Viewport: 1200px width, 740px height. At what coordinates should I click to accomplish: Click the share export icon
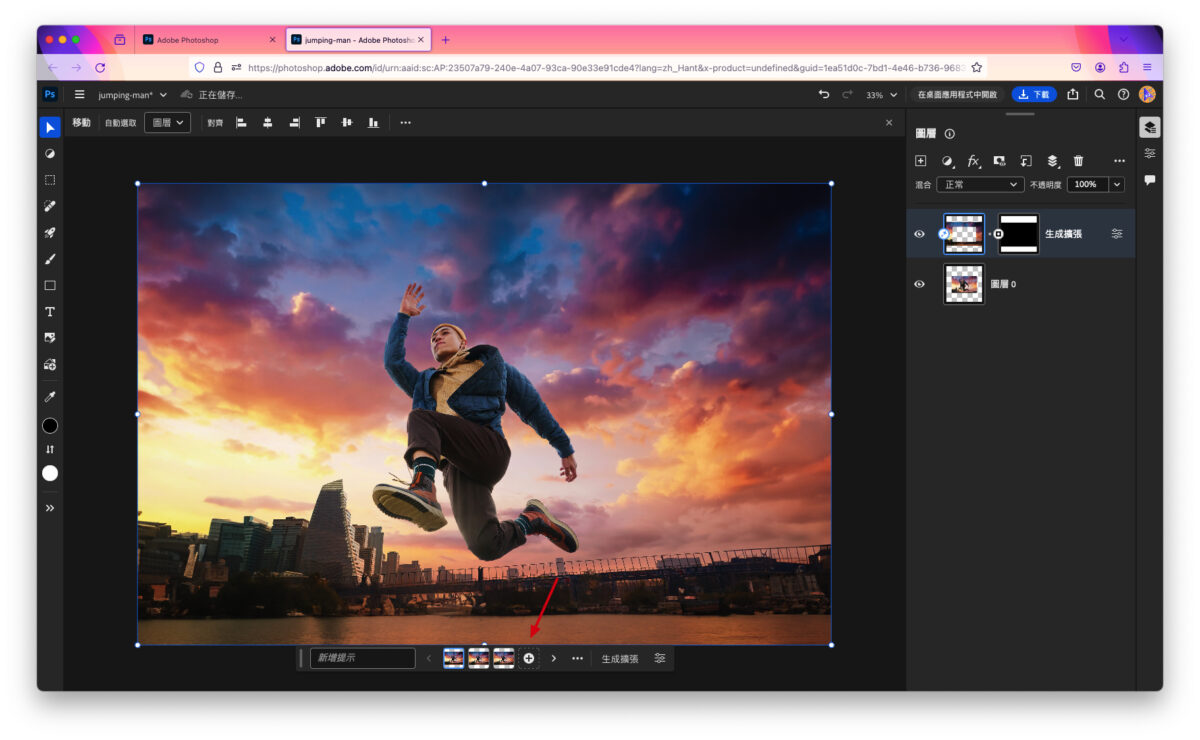pyautogui.click(x=1073, y=94)
